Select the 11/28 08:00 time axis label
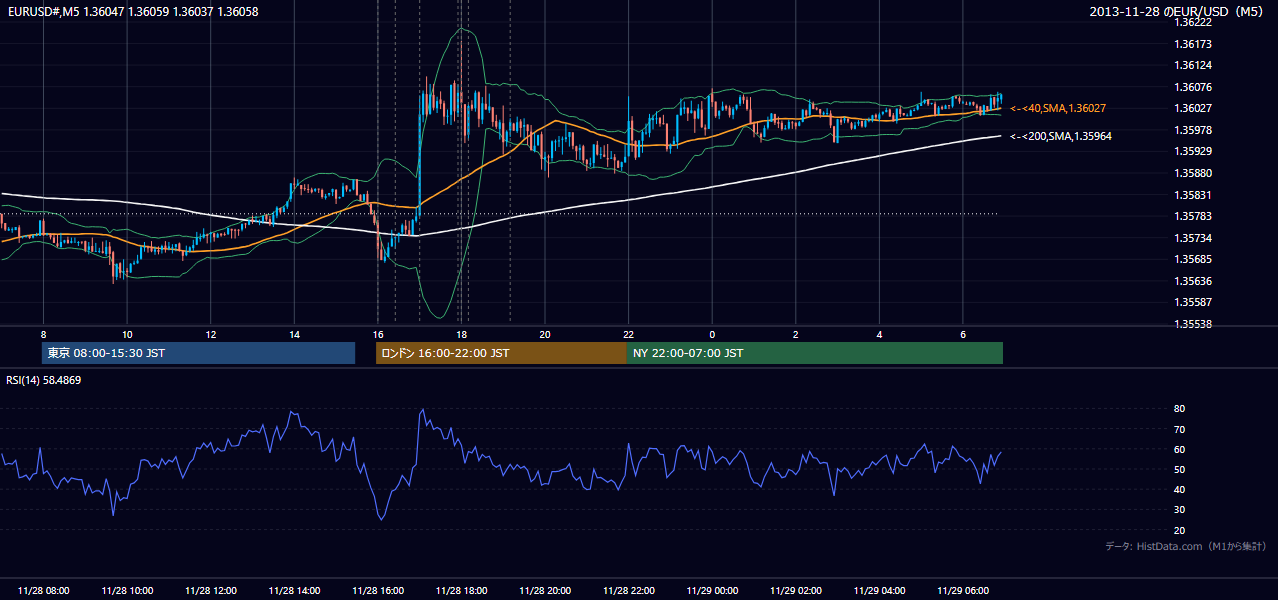The width and height of the screenshot is (1278, 600). pyautogui.click(x=43, y=591)
